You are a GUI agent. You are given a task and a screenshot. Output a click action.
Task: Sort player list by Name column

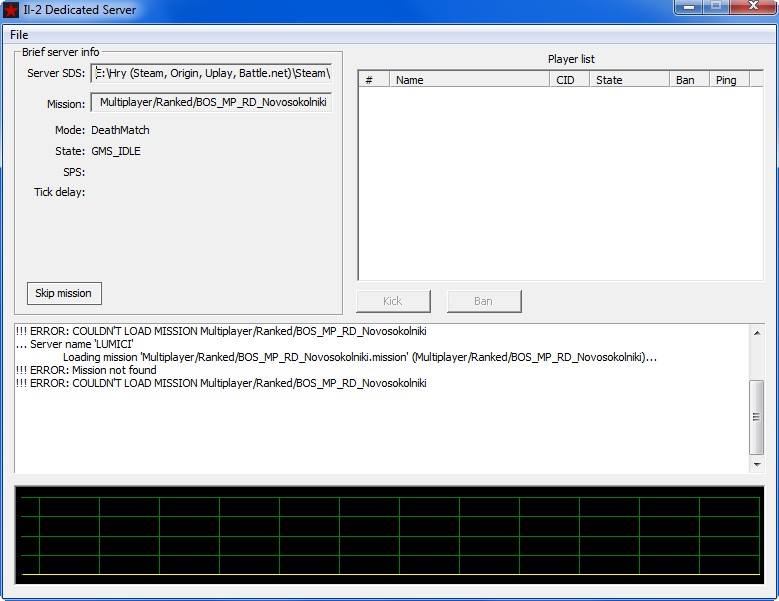pyautogui.click(x=469, y=79)
